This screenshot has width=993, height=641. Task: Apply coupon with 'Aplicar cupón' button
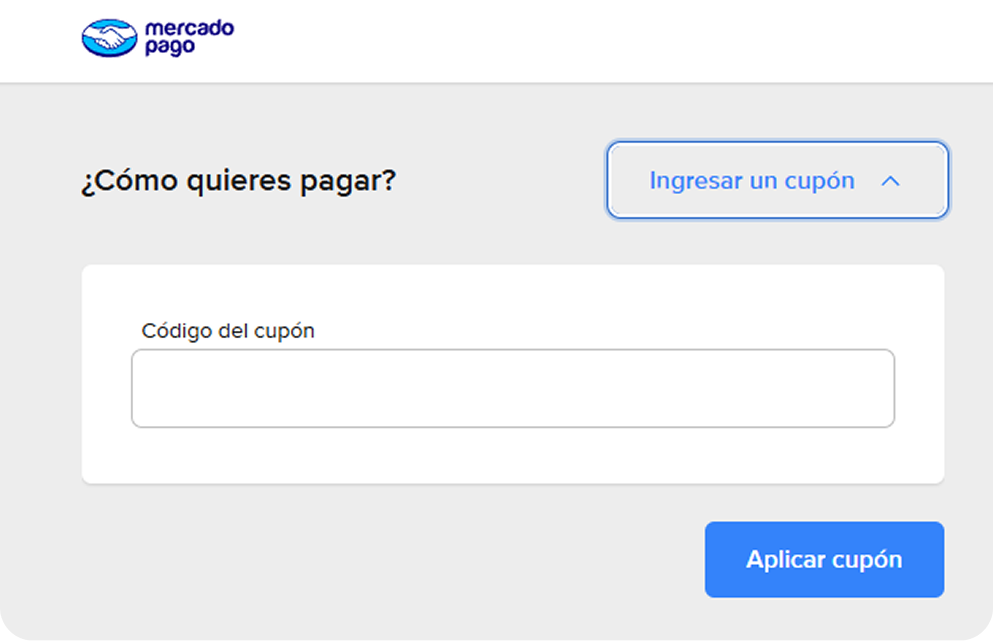(x=825, y=559)
